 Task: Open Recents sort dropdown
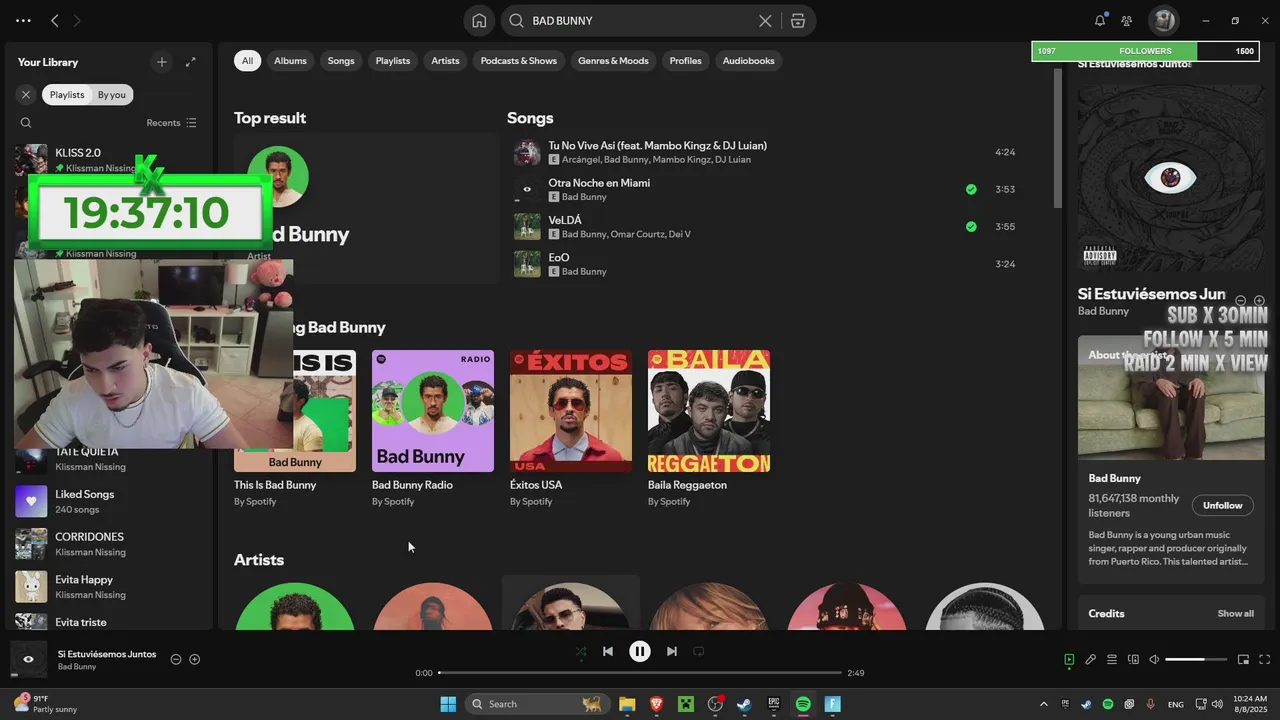tap(171, 123)
